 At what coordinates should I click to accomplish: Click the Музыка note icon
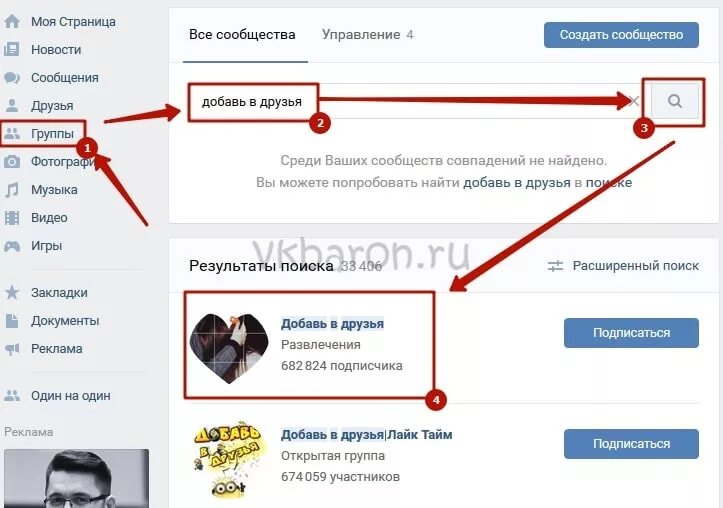point(12,189)
